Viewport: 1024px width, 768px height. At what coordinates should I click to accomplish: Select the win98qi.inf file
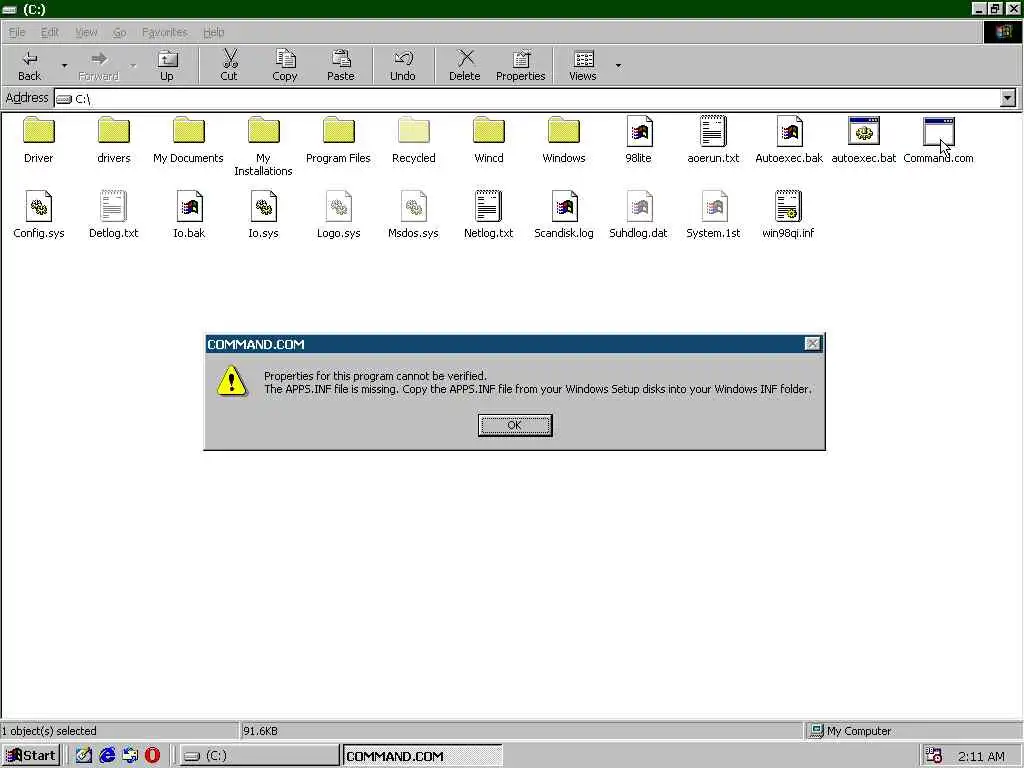click(x=788, y=214)
